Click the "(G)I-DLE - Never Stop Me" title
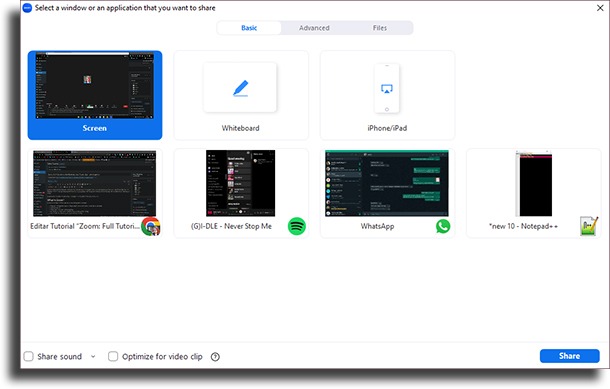Image resolution: width=610 pixels, height=389 pixels. [x=231, y=226]
